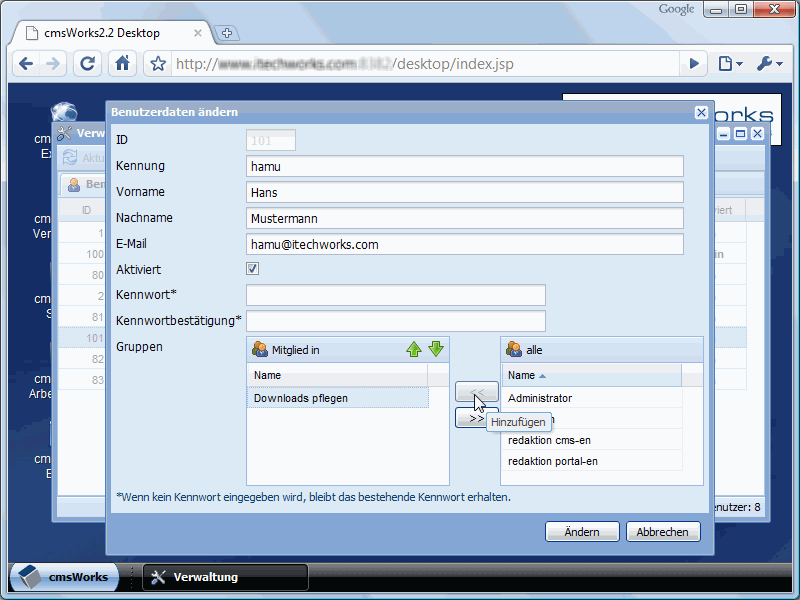Select user row with ID 81
The image size is (800, 600).
point(82,317)
